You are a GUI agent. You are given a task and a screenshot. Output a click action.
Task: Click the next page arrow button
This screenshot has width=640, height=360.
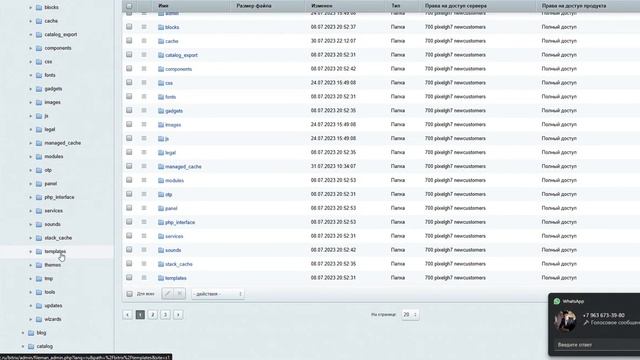coord(178,315)
